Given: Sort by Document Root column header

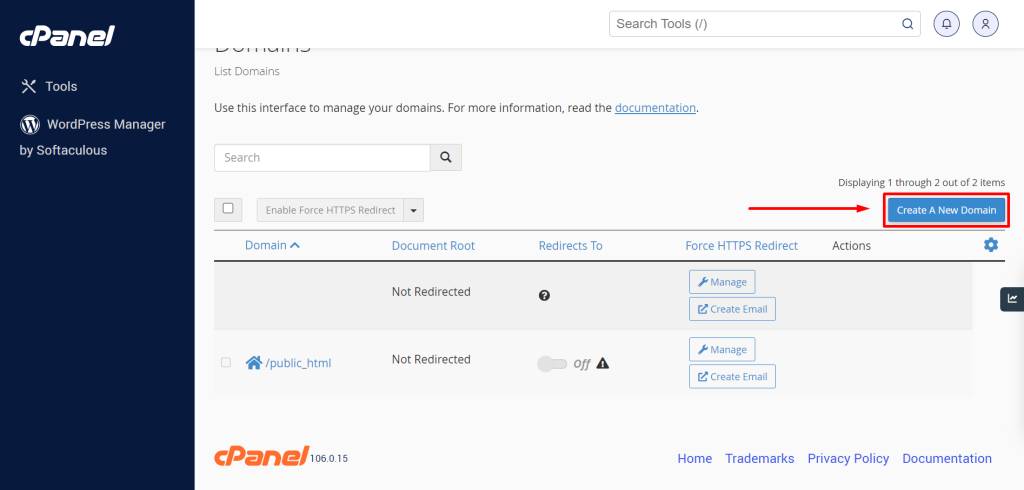Looking at the screenshot, I should click(x=433, y=246).
